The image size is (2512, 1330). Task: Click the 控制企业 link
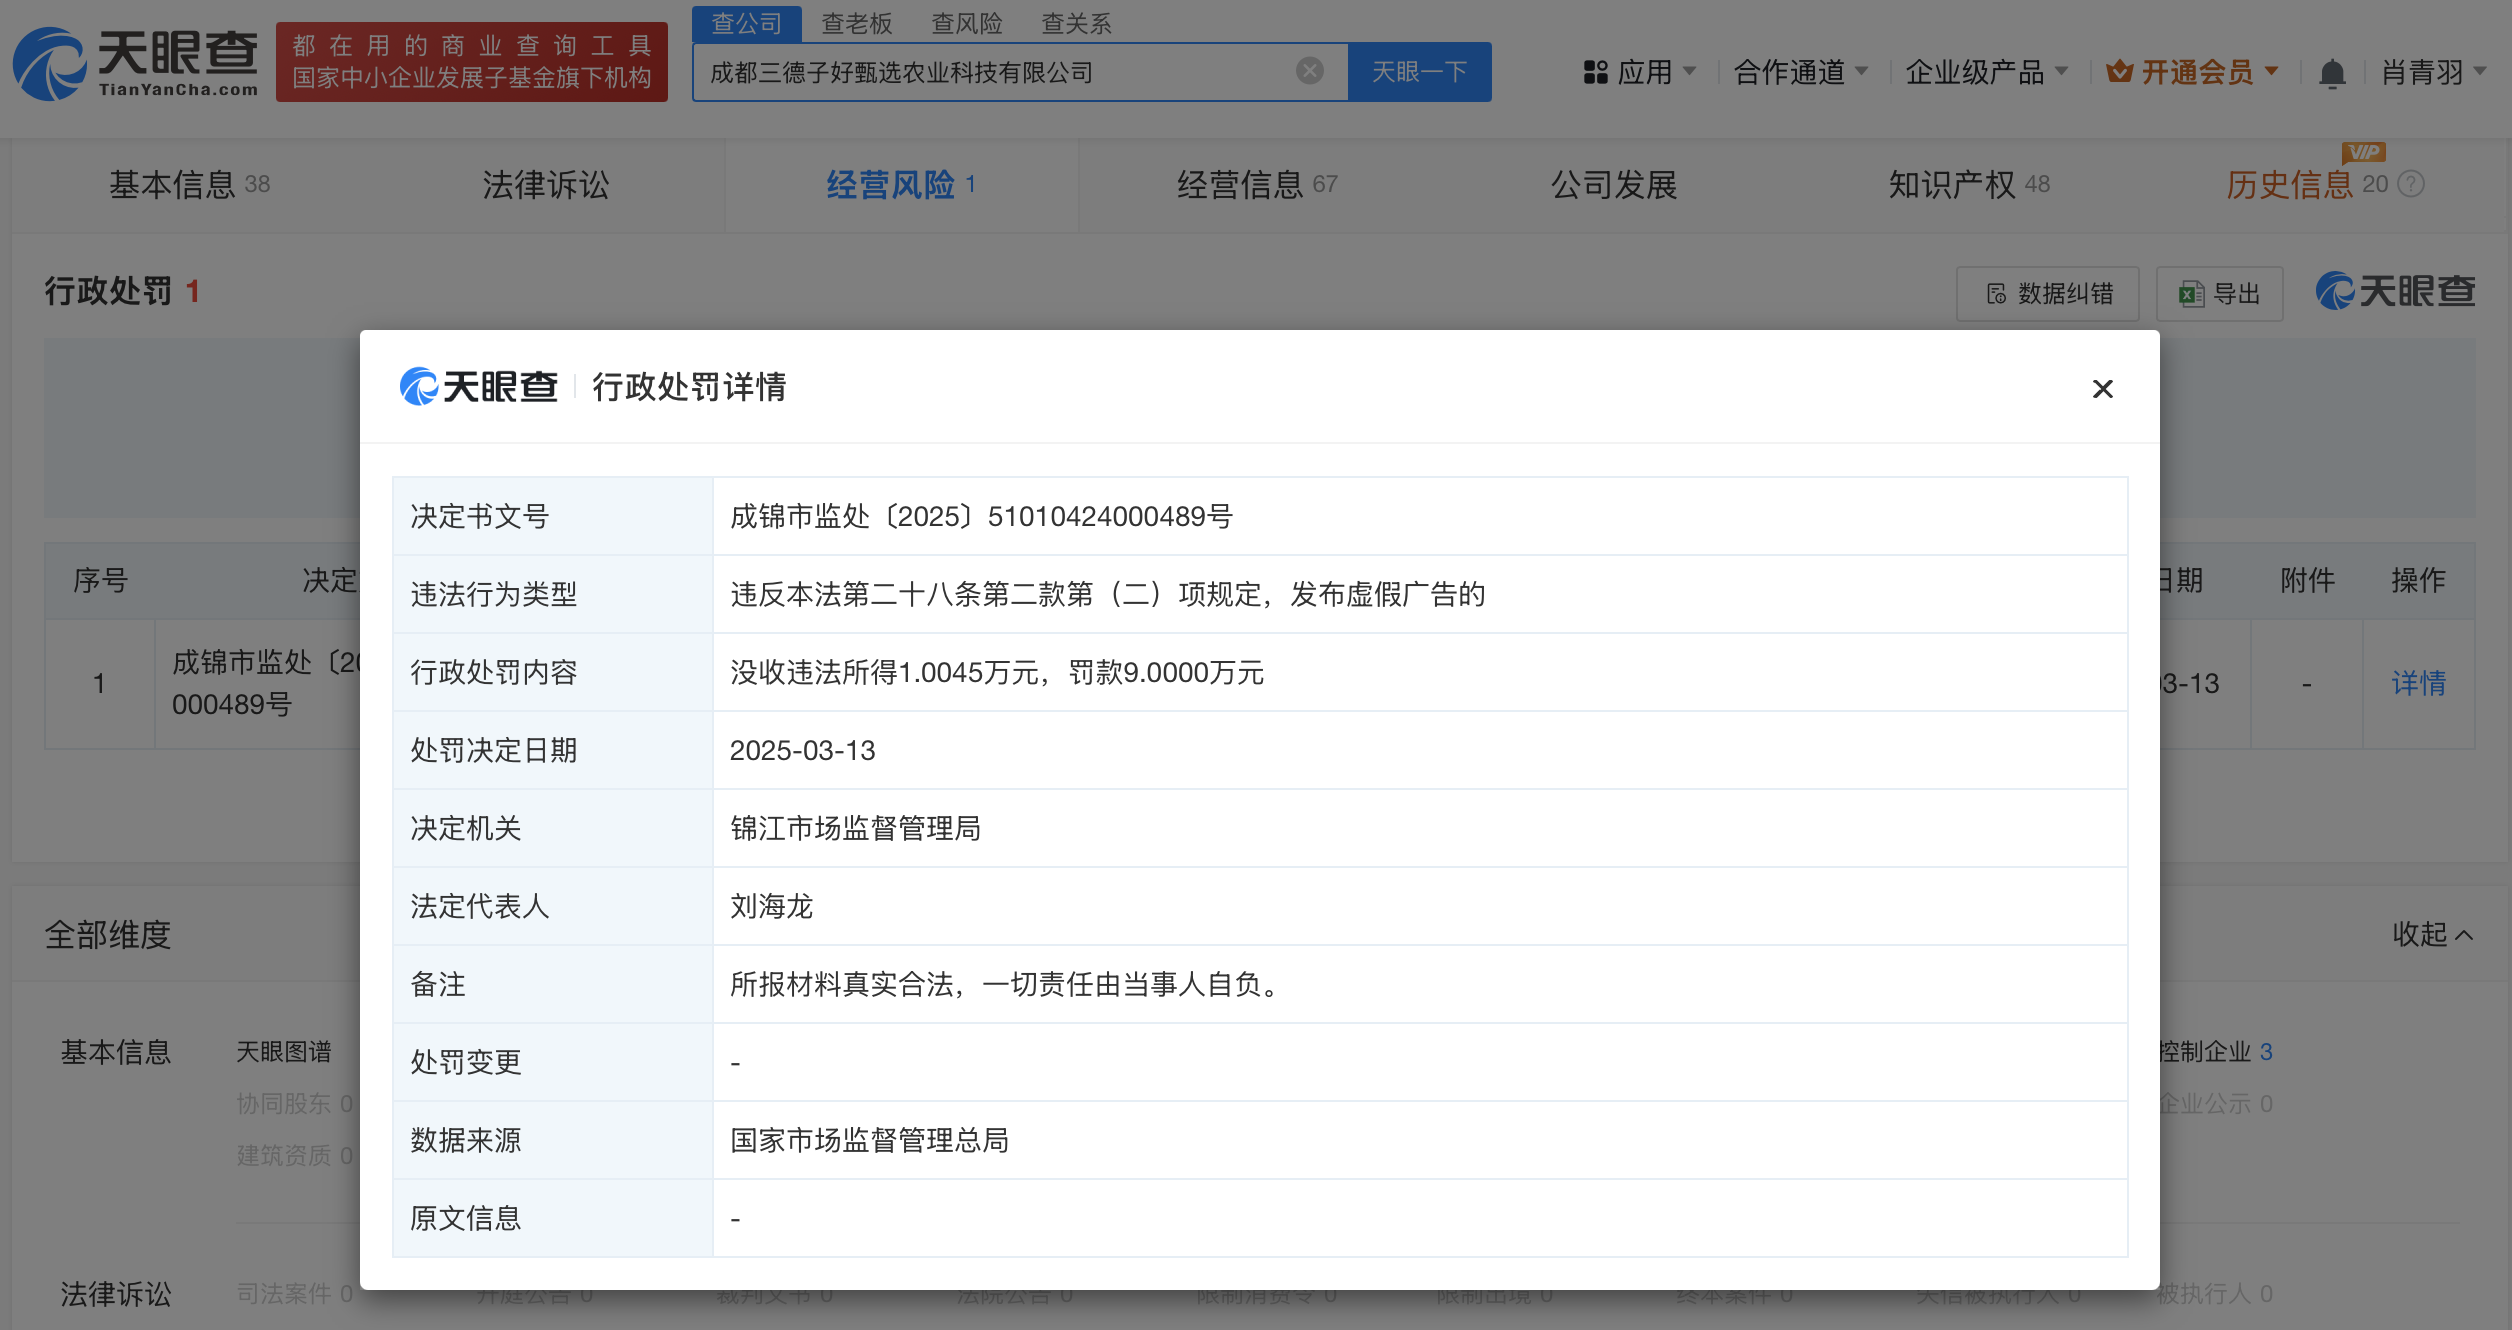pos(2205,1051)
